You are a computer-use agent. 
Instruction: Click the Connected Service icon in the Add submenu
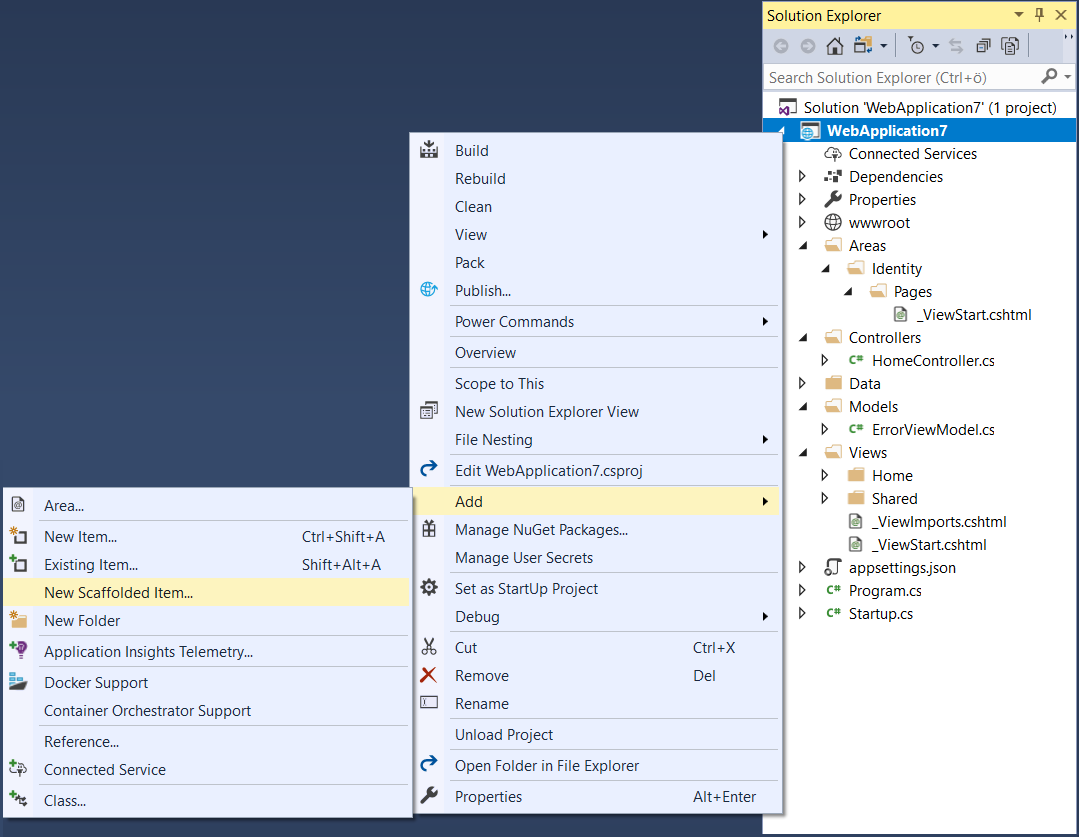[18, 768]
